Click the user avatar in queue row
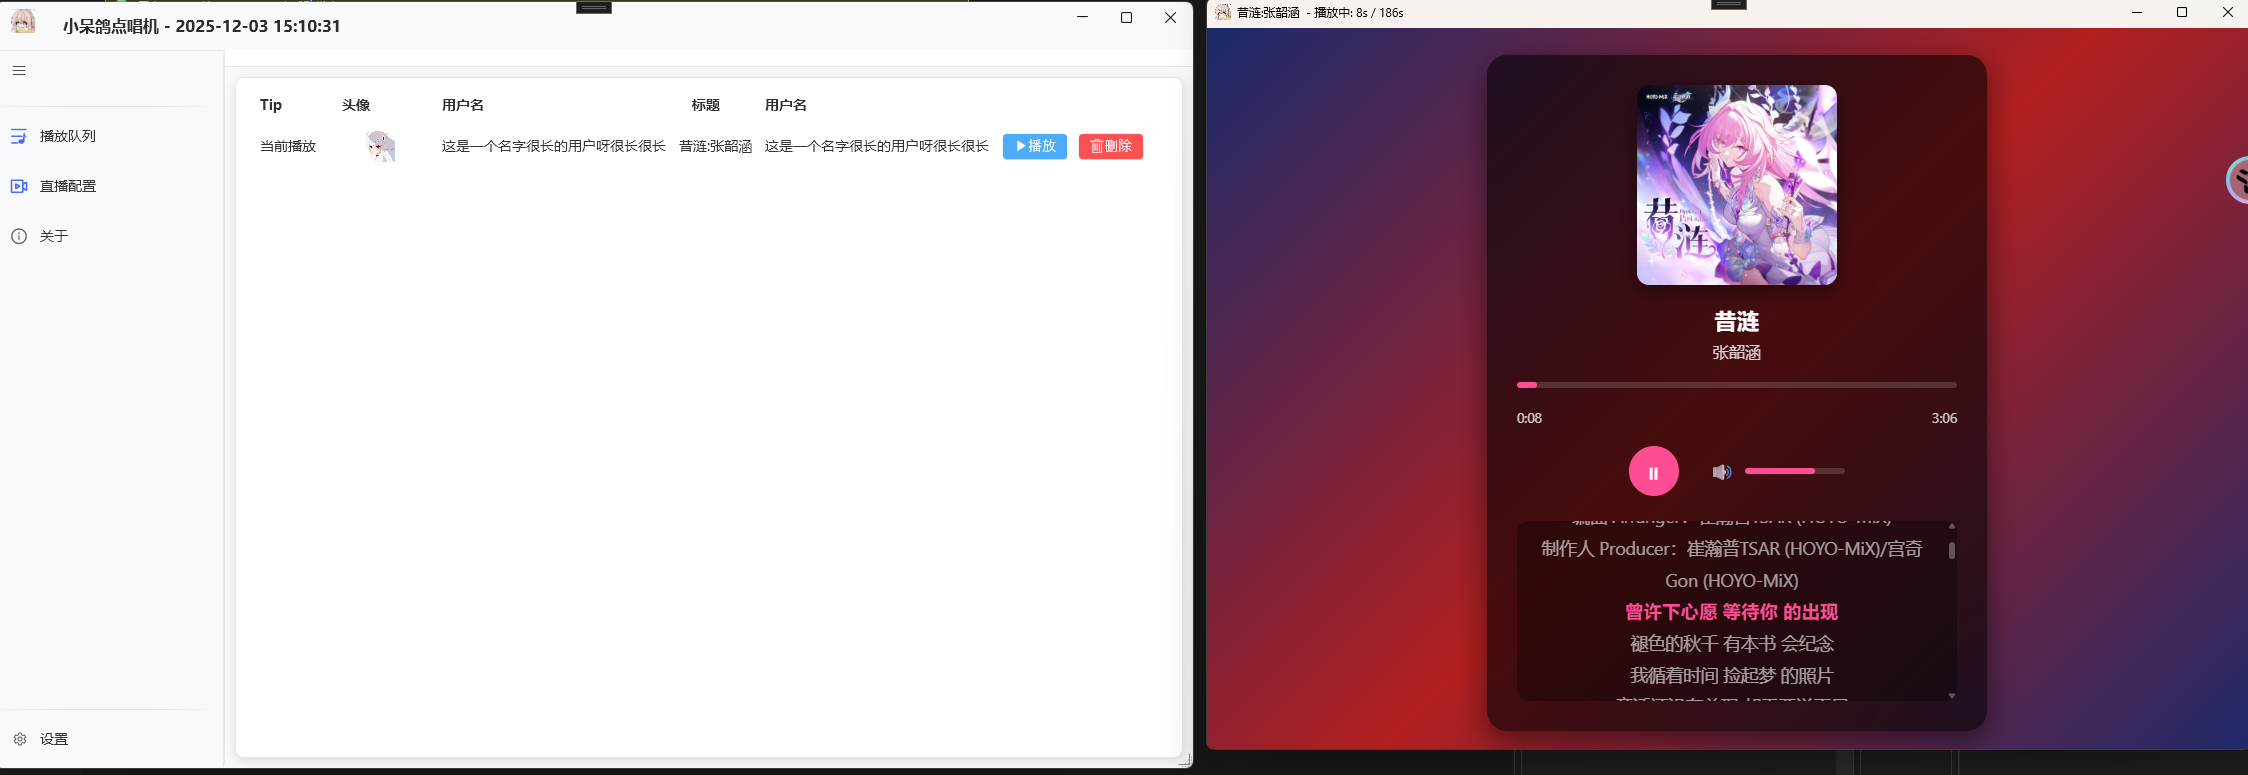The width and height of the screenshot is (2248, 775). pos(380,146)
